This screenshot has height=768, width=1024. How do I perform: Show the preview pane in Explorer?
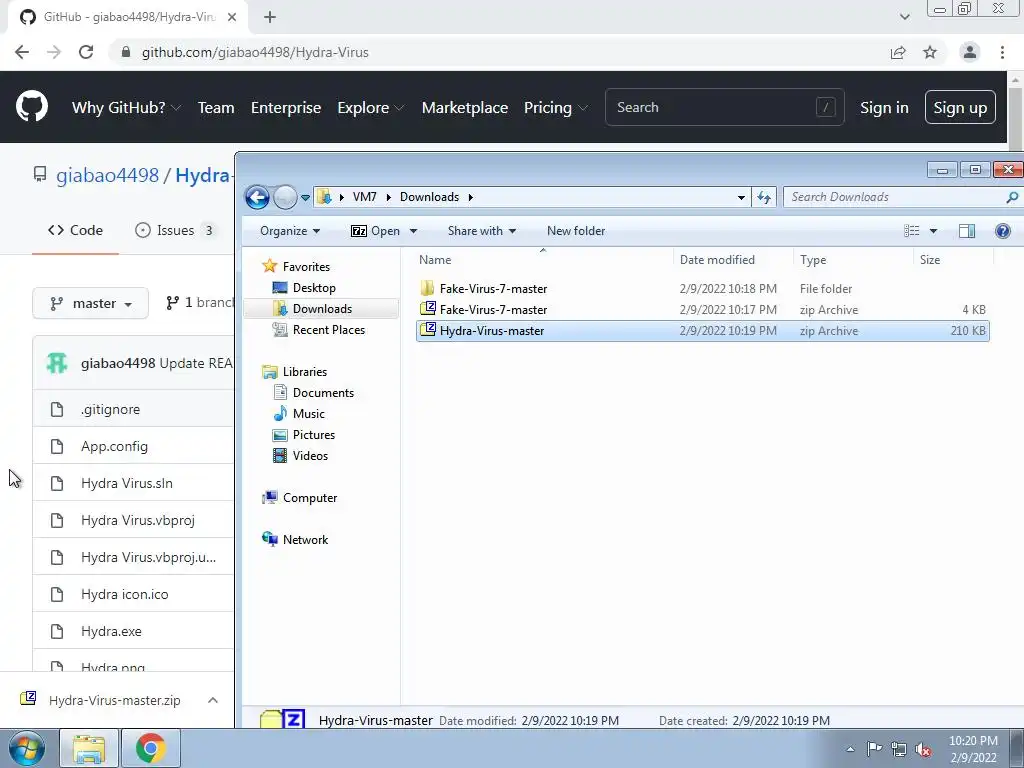[967, 231]
